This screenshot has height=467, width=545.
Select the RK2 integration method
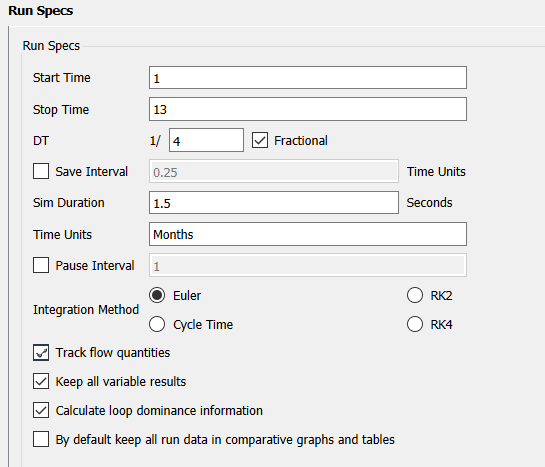coord(415,295)
